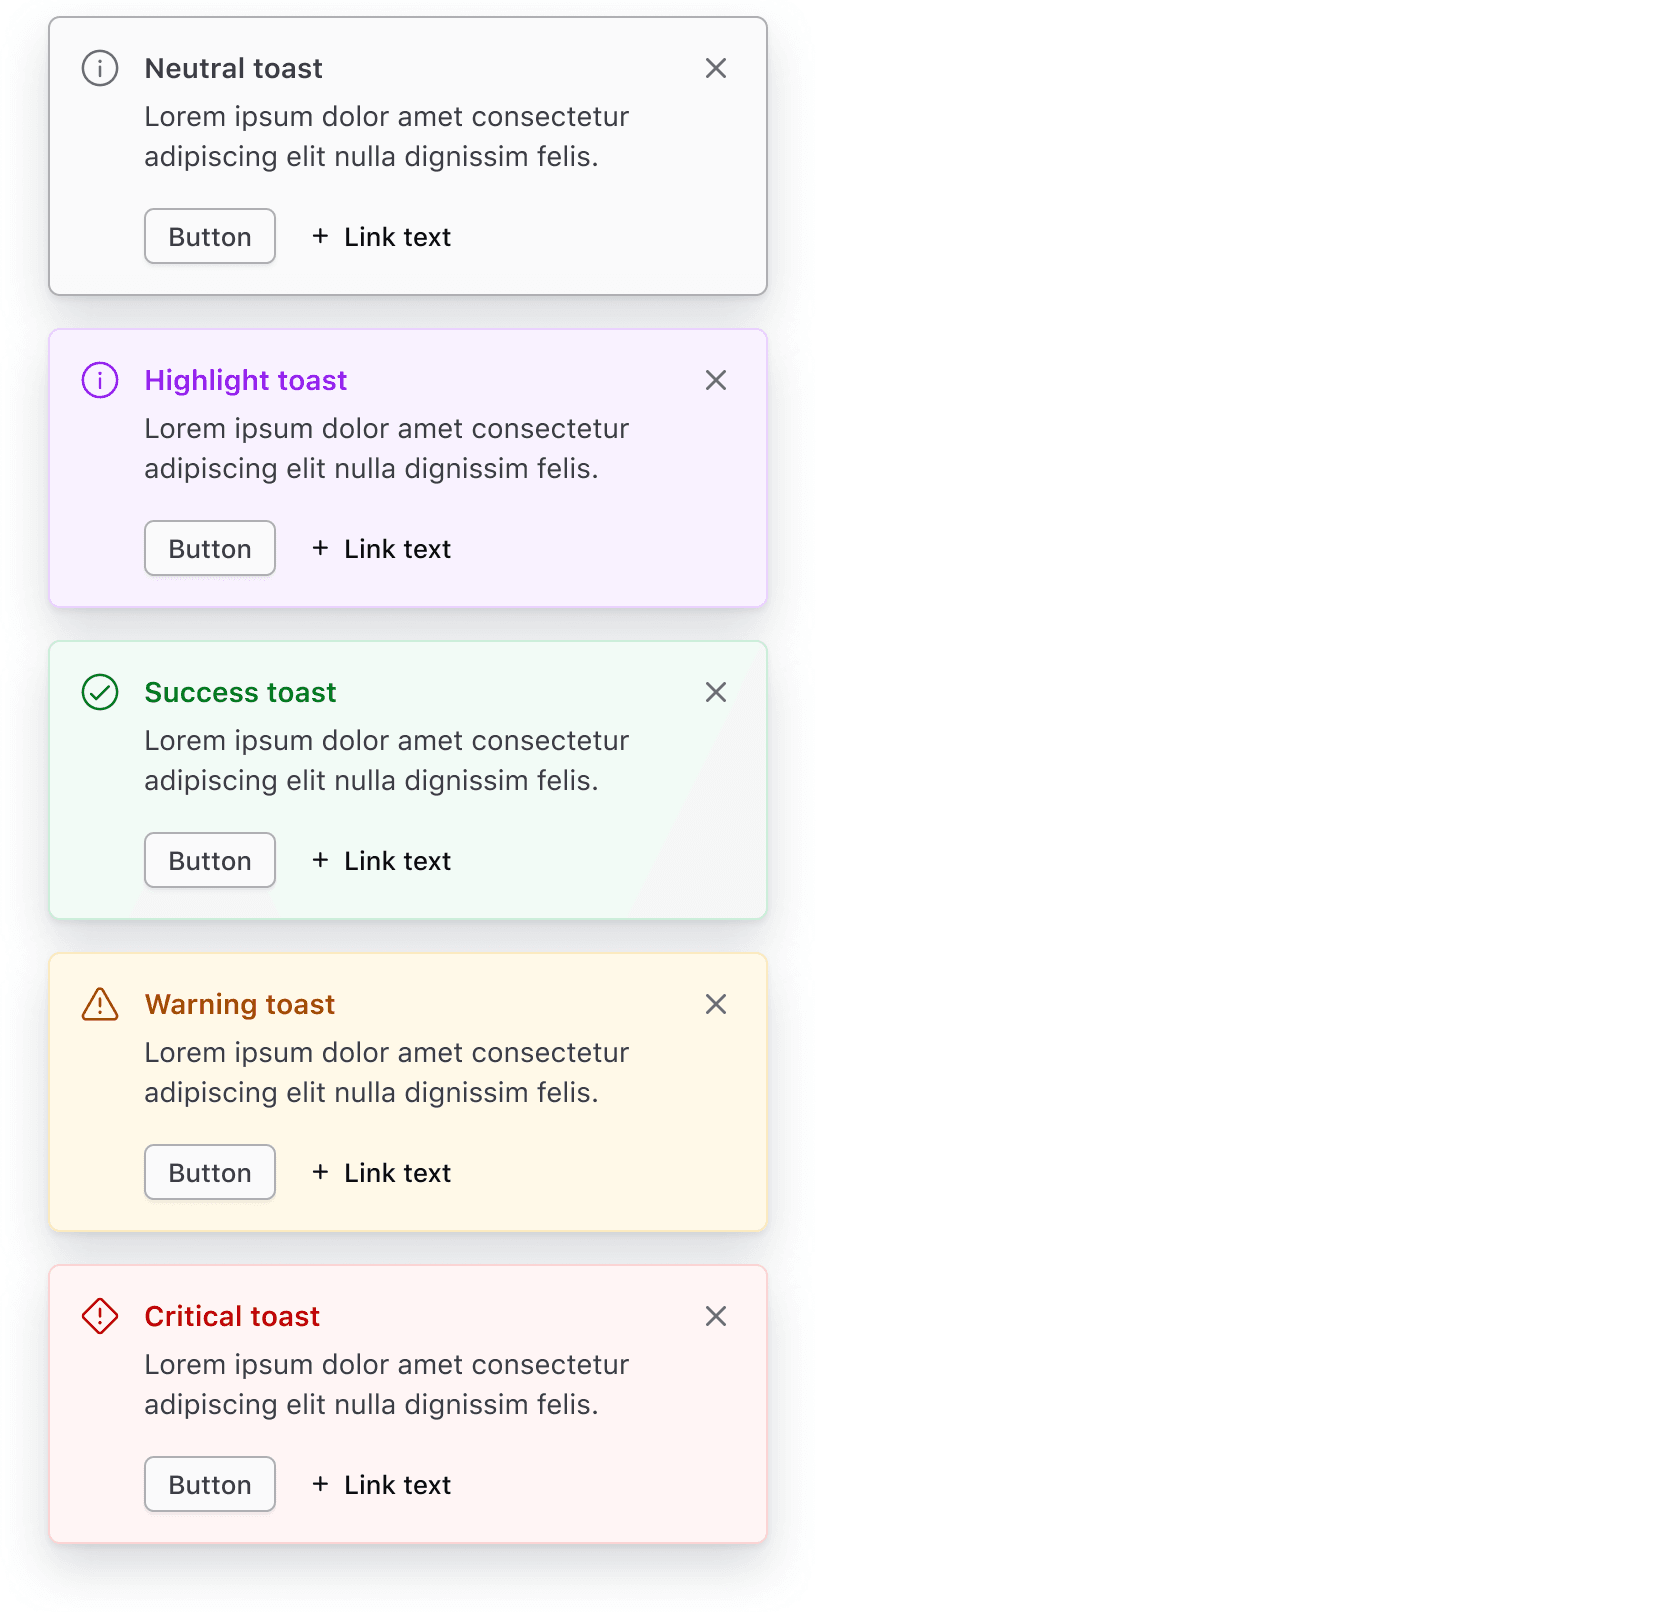This screenshot has width=1672, height=1612.
Task: Click the plus icon beside Link text in Critical toast
Action: pos(320,1485)
